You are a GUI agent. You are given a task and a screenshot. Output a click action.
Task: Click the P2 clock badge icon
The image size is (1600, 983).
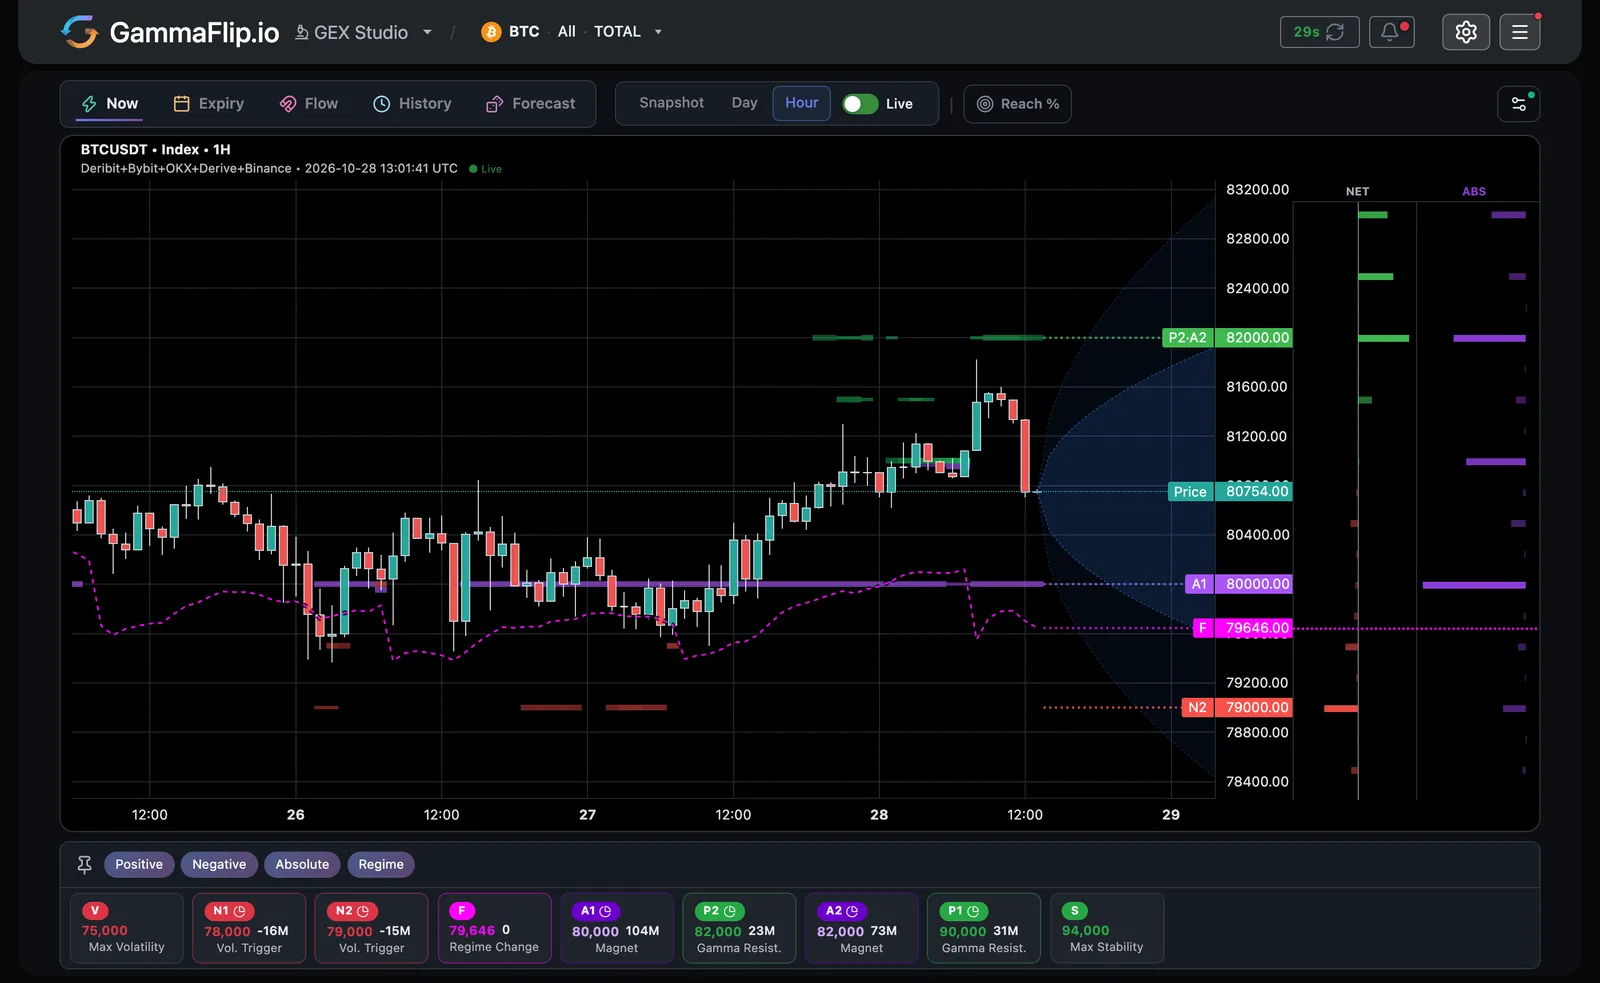tap(730, 911)
